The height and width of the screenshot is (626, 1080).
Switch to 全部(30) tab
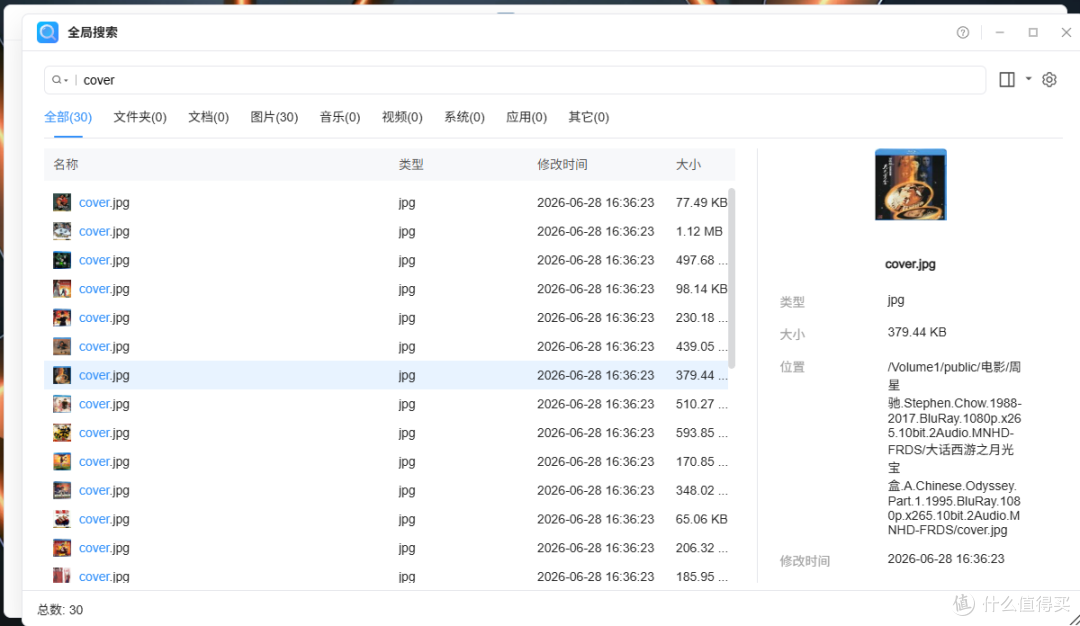68,117
